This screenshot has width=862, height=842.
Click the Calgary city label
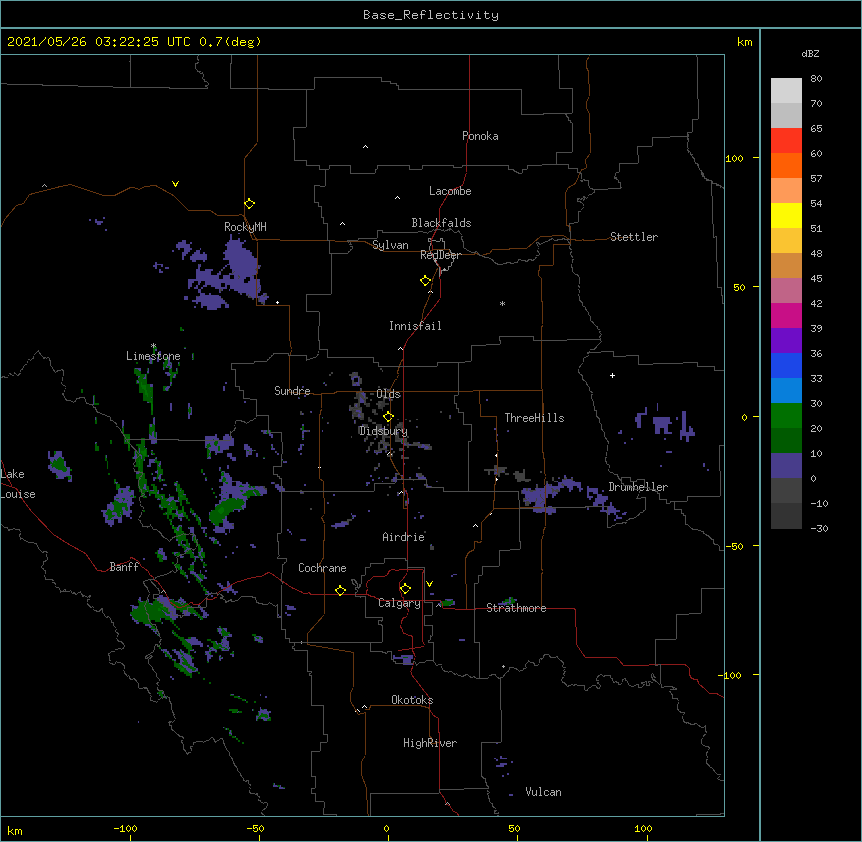pos(399,603)
